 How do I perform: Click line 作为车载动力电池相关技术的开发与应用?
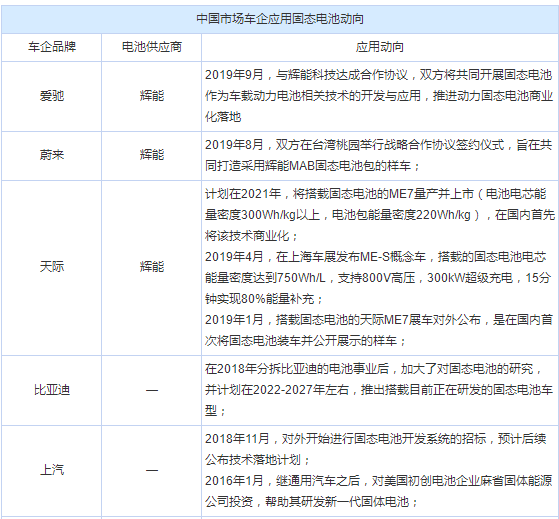point(379,96)
